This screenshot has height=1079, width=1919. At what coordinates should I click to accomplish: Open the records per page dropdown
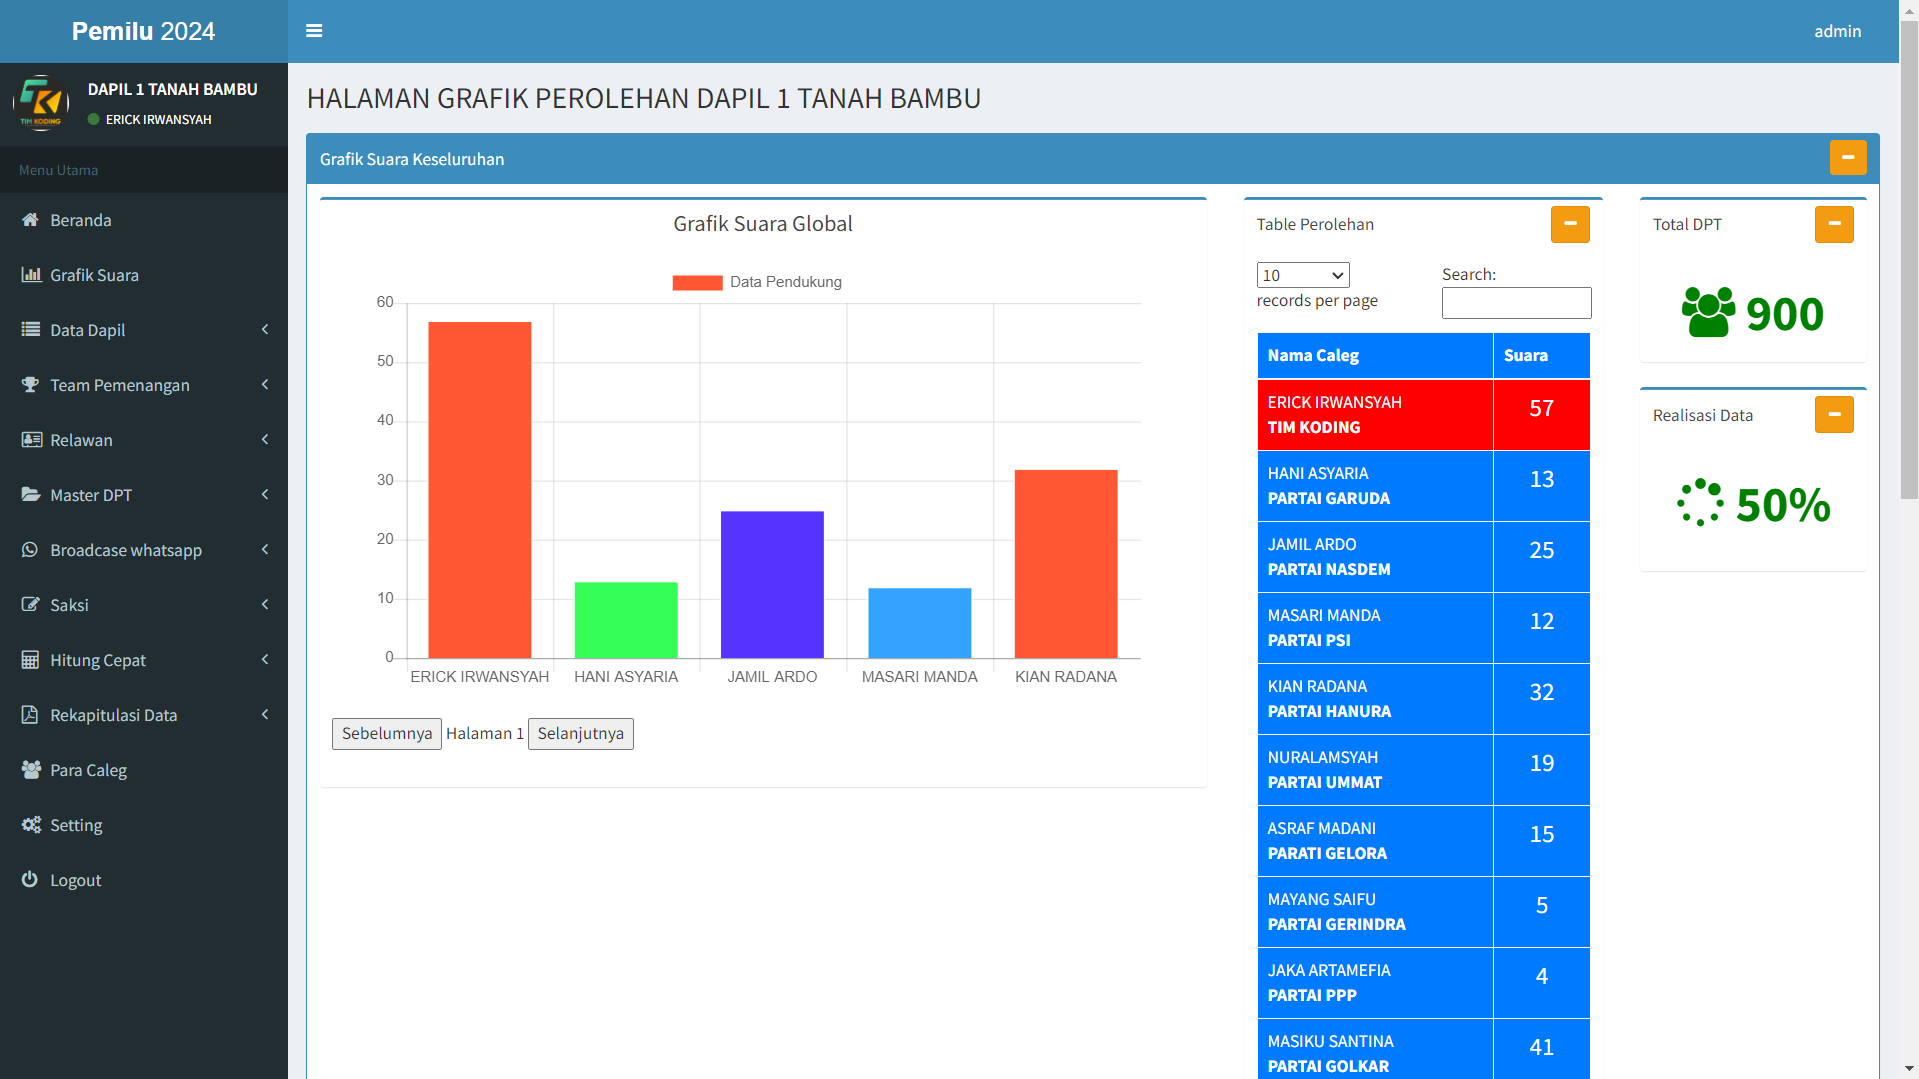pyautogui.click(x=1302, y=275)
